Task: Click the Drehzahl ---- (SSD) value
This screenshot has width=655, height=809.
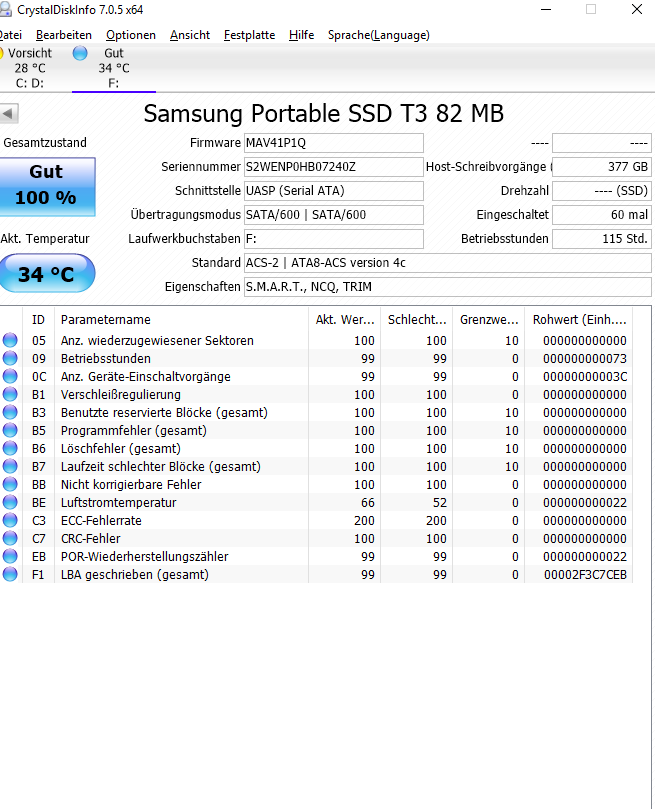Action: coord(602,191)
